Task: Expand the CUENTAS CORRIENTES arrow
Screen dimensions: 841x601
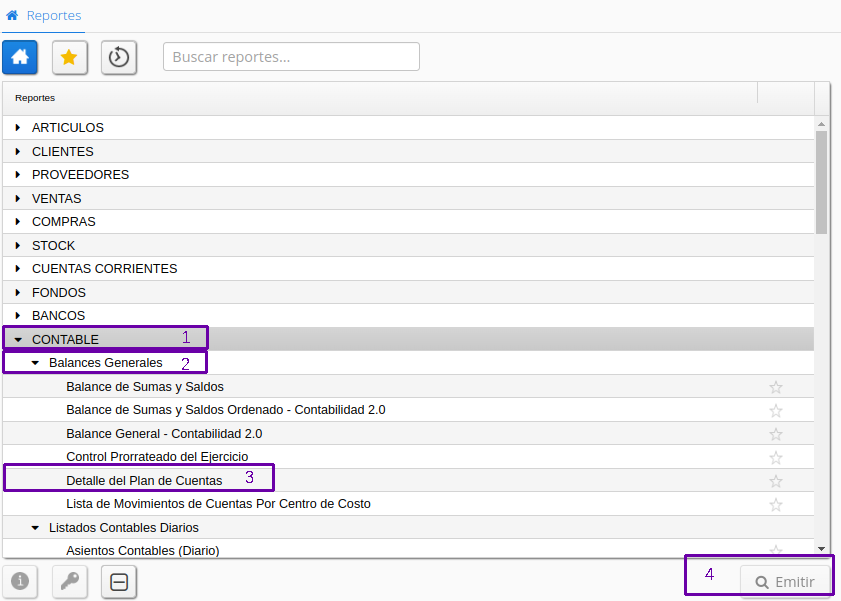Action: (18, 269)
